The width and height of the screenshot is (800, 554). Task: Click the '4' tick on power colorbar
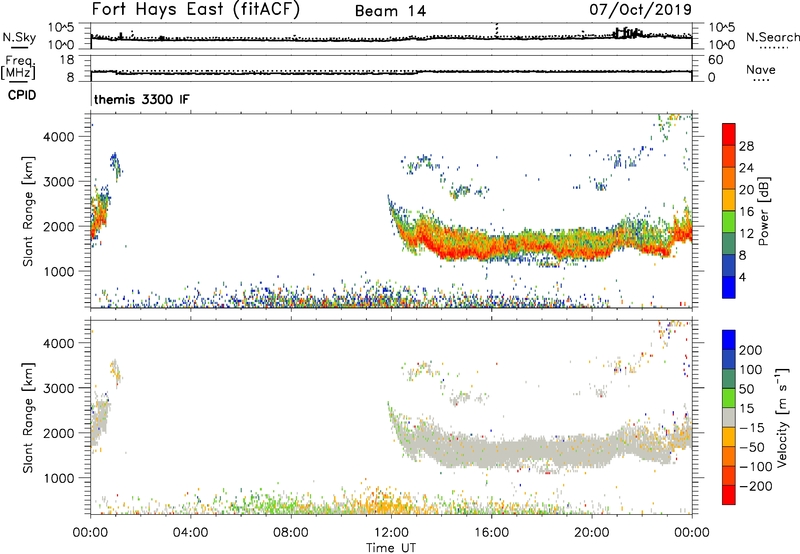click(x=742, y=277)
